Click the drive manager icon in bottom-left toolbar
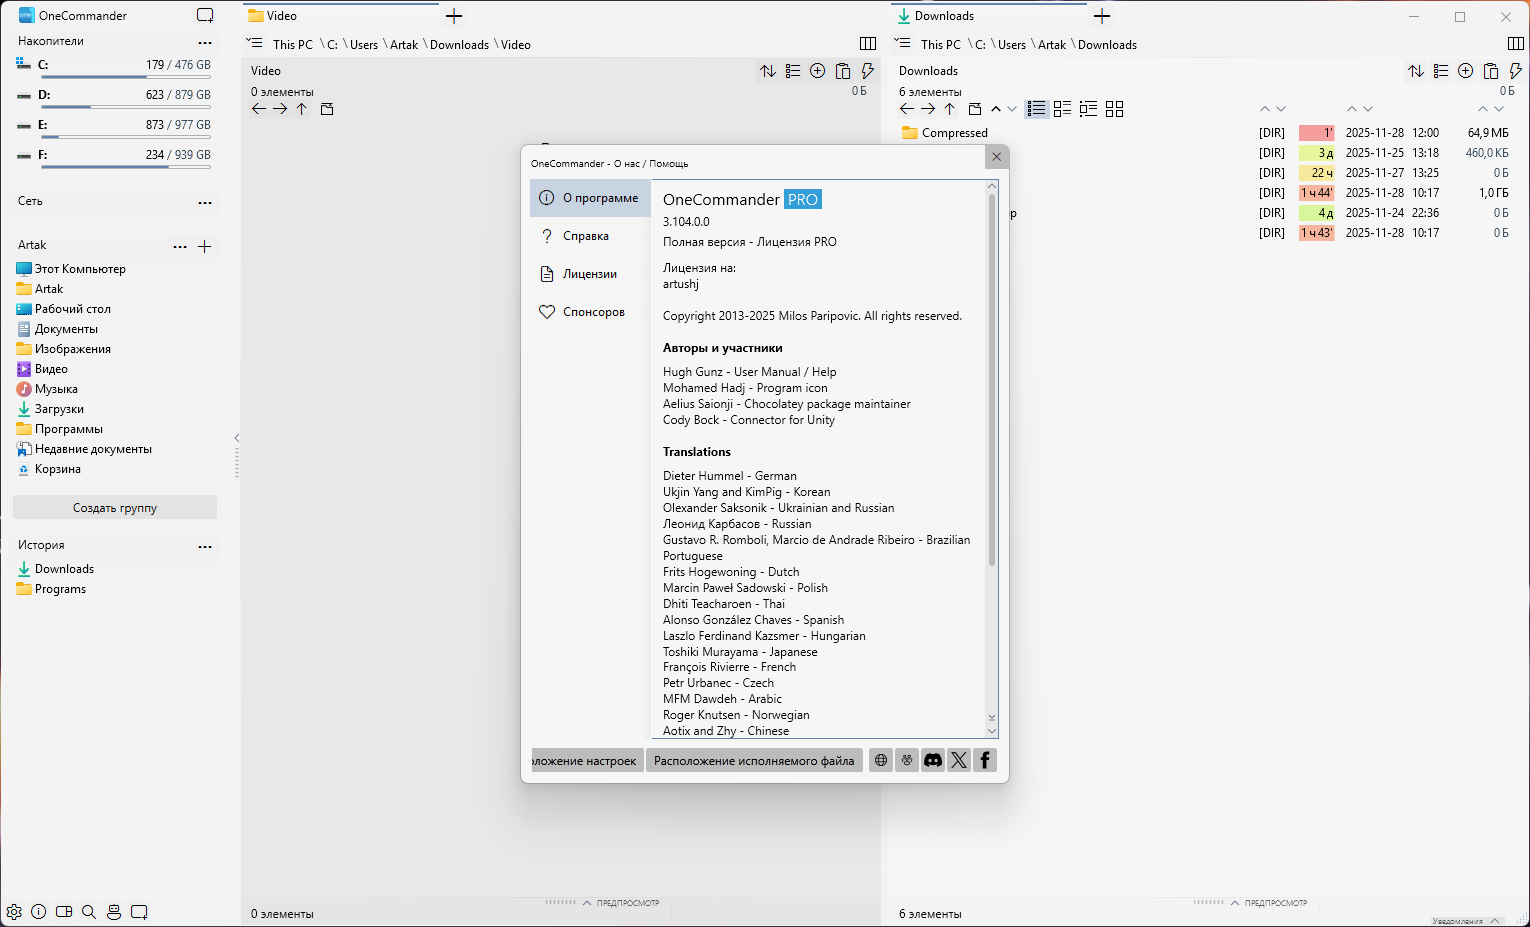This screenshot has height=927, width=1530. pyautogui.click(x=114, y=912)
